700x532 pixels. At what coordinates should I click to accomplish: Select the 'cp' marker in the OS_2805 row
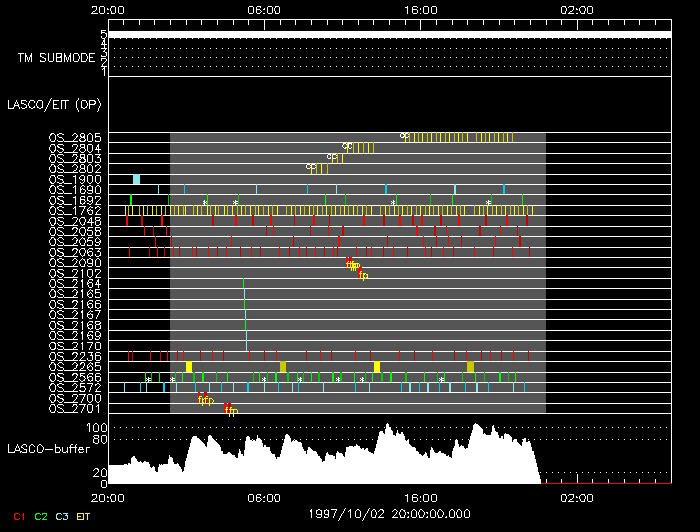coord(405,136)
